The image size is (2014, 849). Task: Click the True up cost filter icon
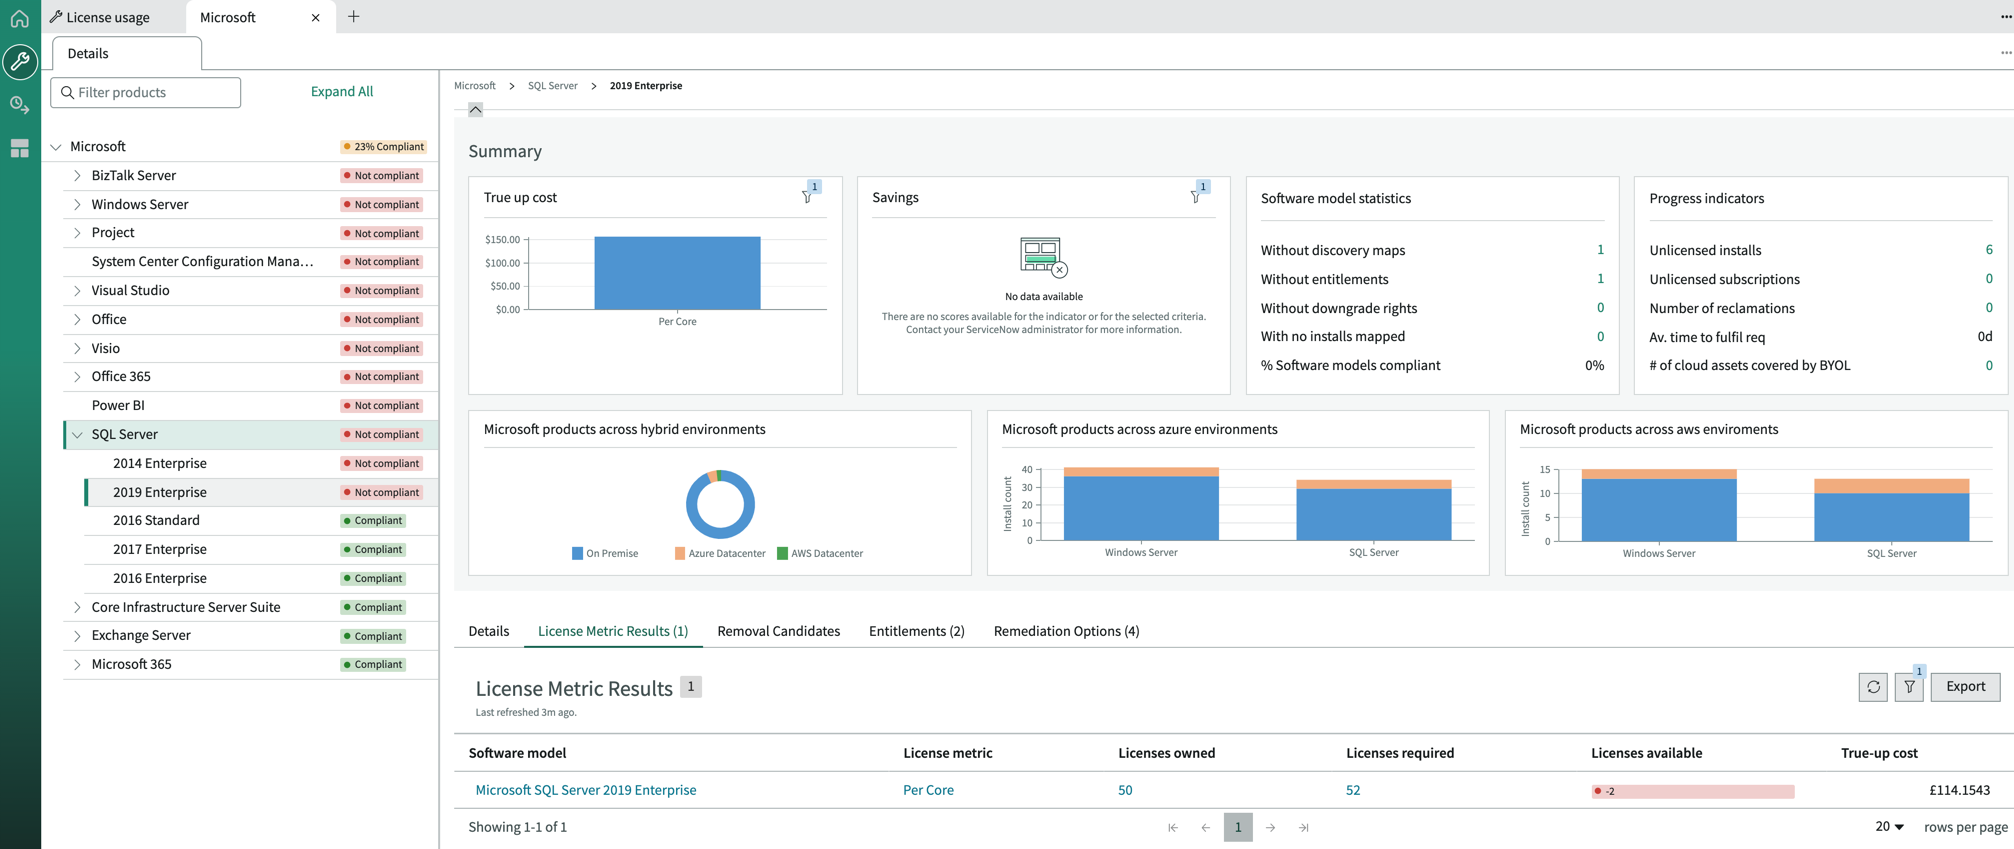point(808,196)
